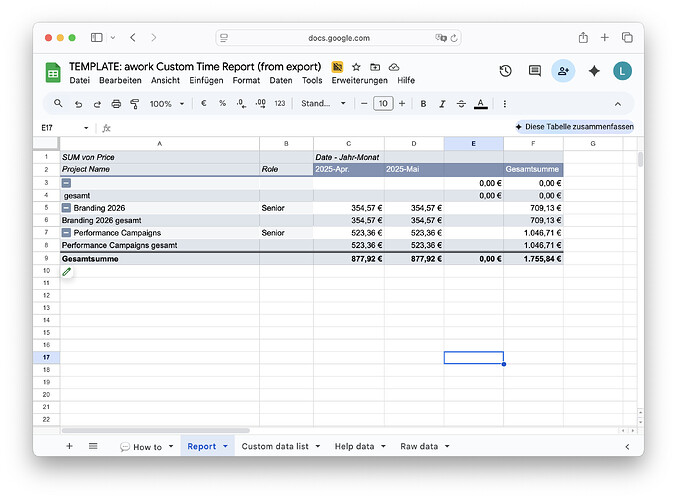Toggle strikethrough formatting
This screenshot has height=500, width=676.
(x=461, y=104)
